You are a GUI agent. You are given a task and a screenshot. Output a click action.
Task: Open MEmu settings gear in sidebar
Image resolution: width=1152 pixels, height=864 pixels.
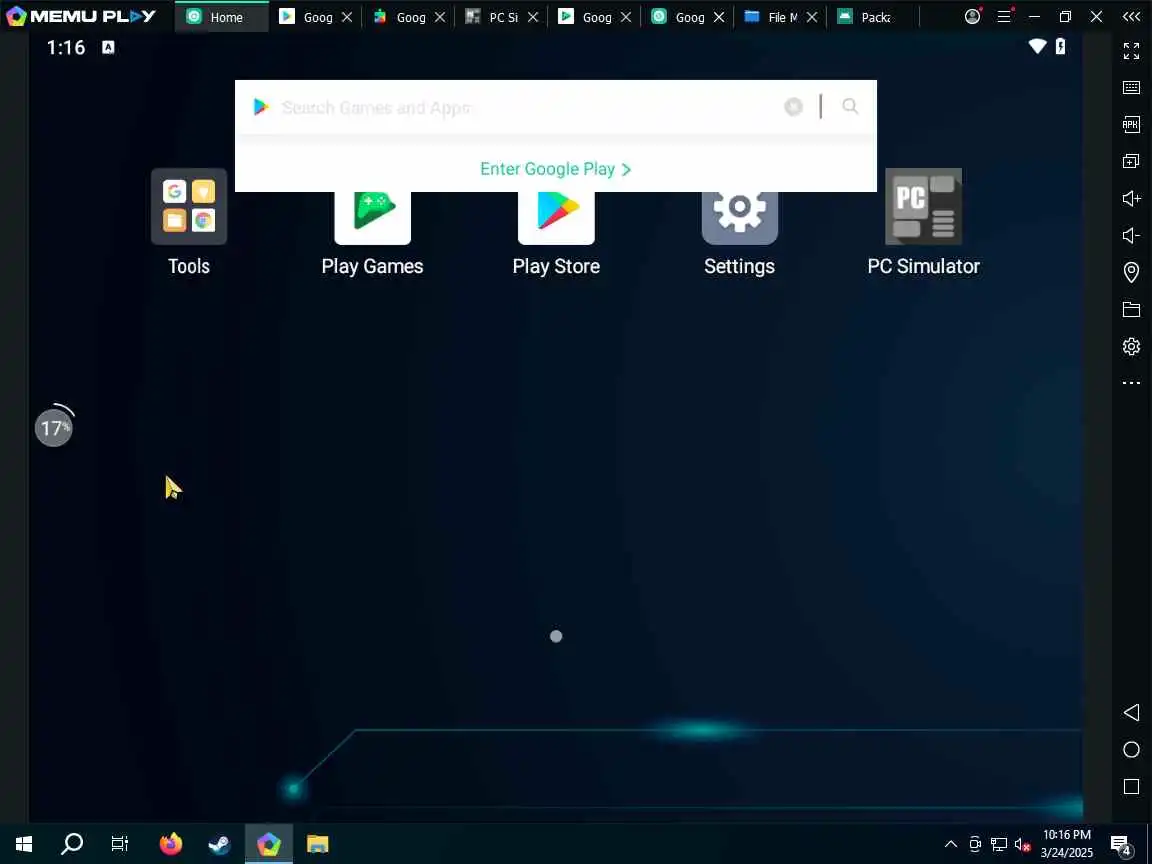1131,346
